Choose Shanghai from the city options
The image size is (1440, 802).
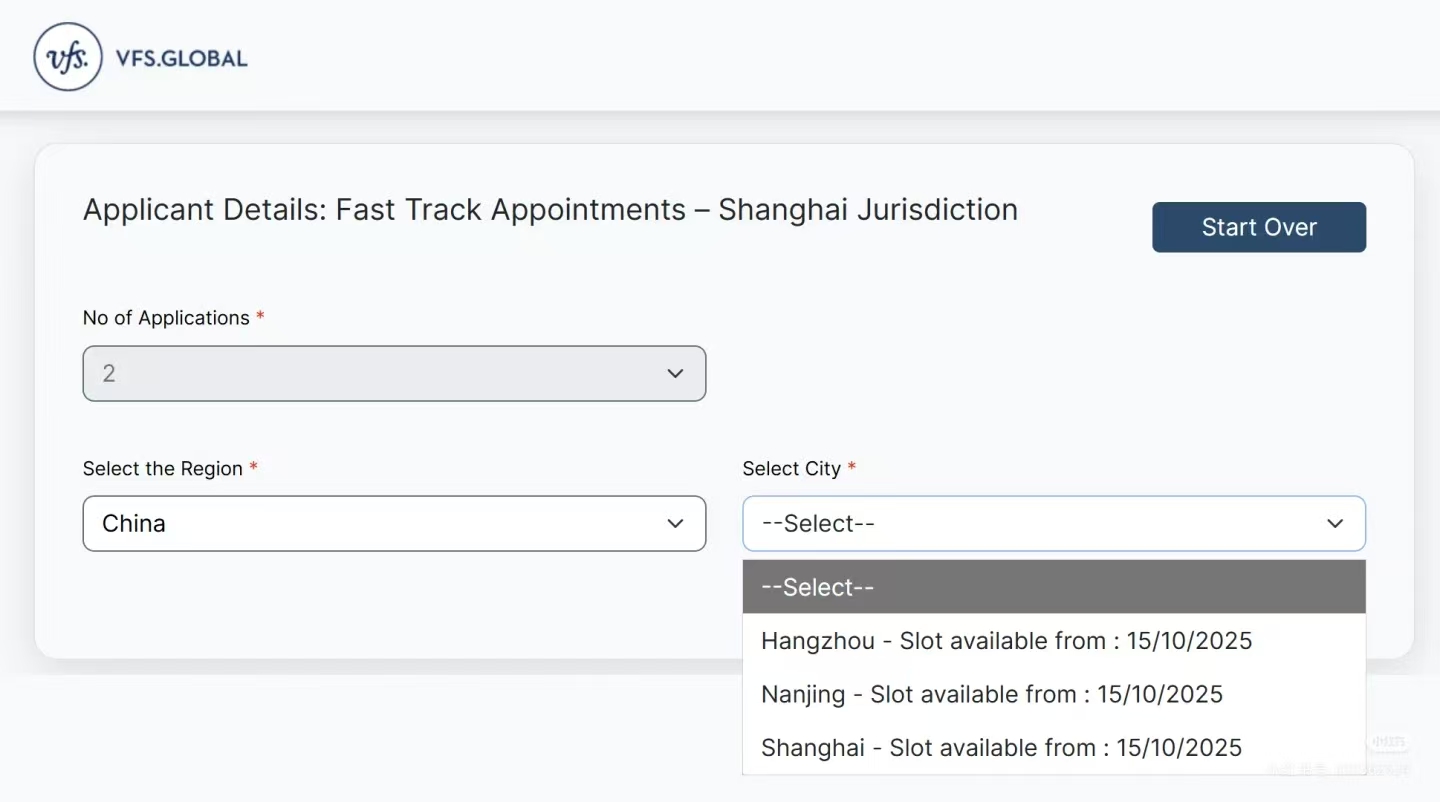1001,748
